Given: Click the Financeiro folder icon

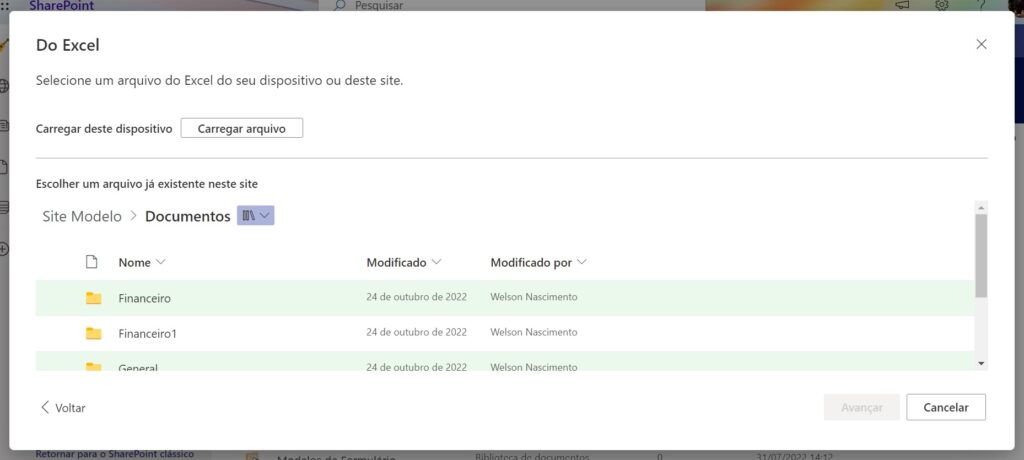Looking at the screenshot, I should click(x=94, y=298).
